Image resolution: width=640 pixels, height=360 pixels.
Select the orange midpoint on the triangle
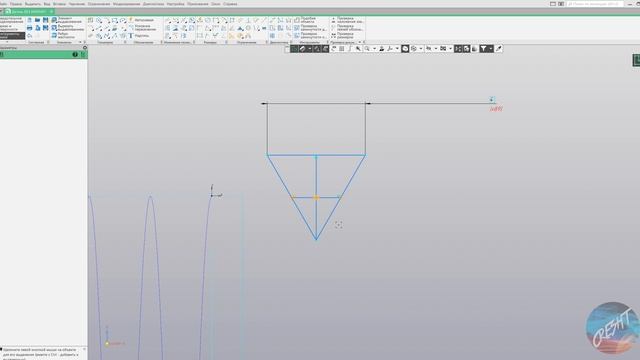(x=316, y=198)
